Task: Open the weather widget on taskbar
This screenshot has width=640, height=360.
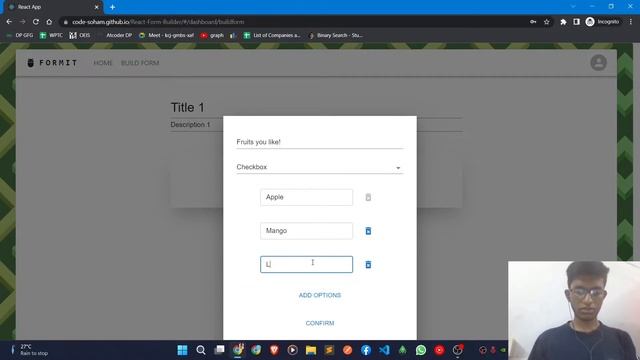Action: click(29, 350)
